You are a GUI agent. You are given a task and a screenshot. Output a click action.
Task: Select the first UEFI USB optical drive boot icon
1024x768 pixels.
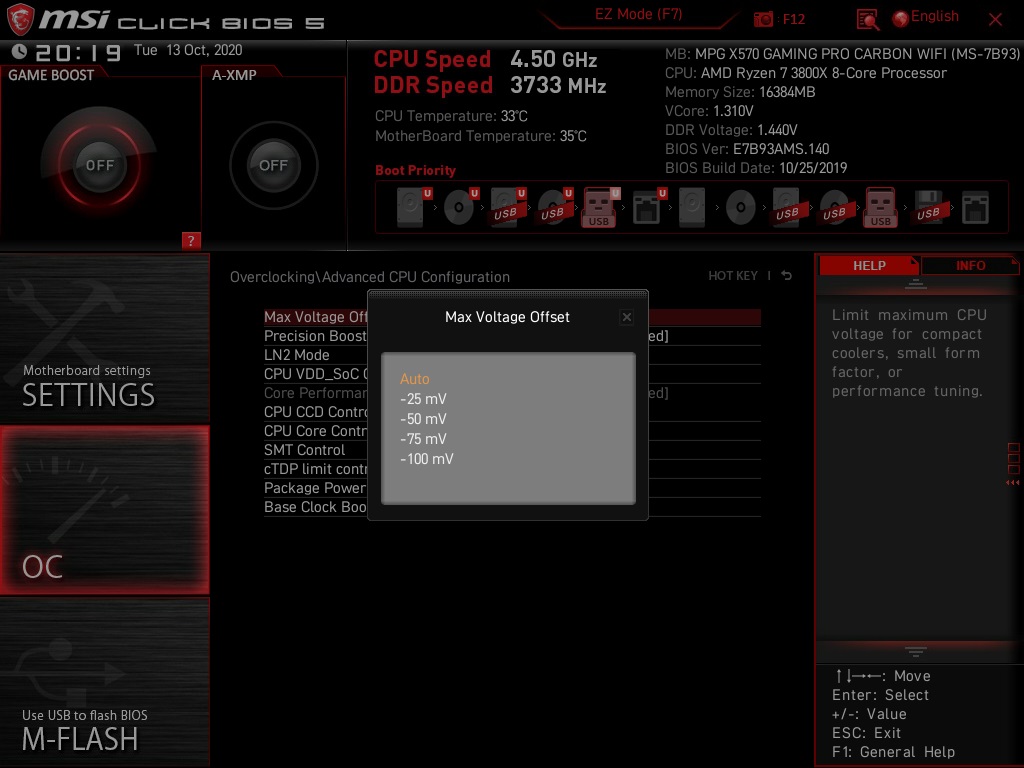click(555, 207)
